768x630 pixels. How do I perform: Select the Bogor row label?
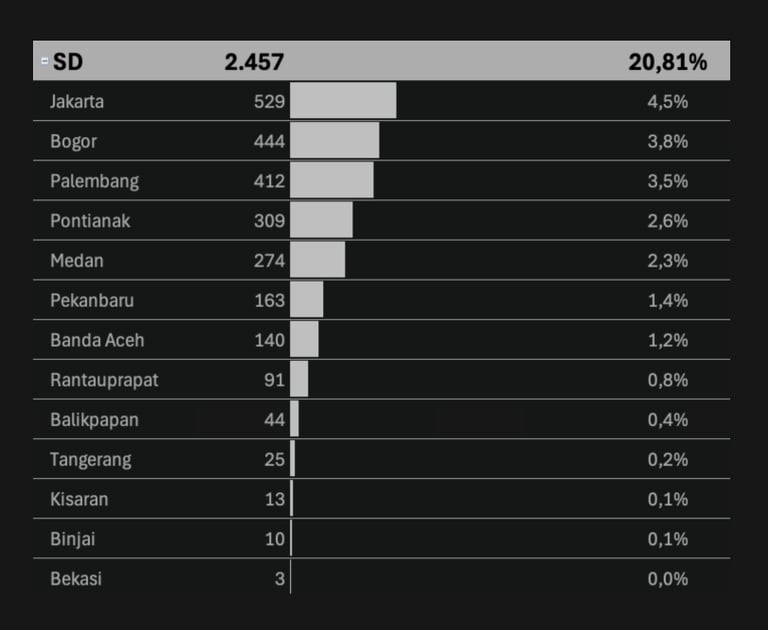coord(73,141)
